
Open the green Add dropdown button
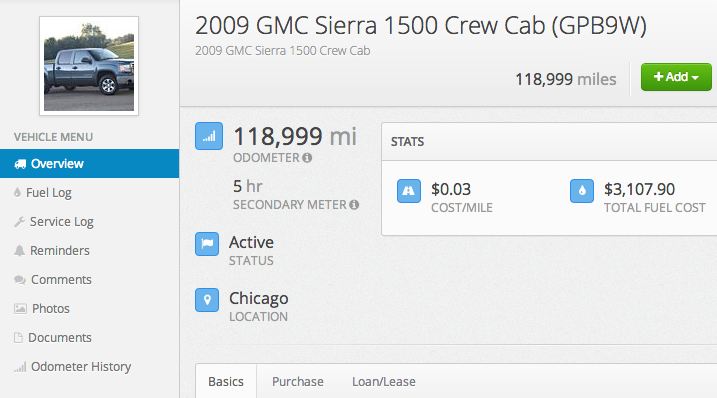pos(676,77)
